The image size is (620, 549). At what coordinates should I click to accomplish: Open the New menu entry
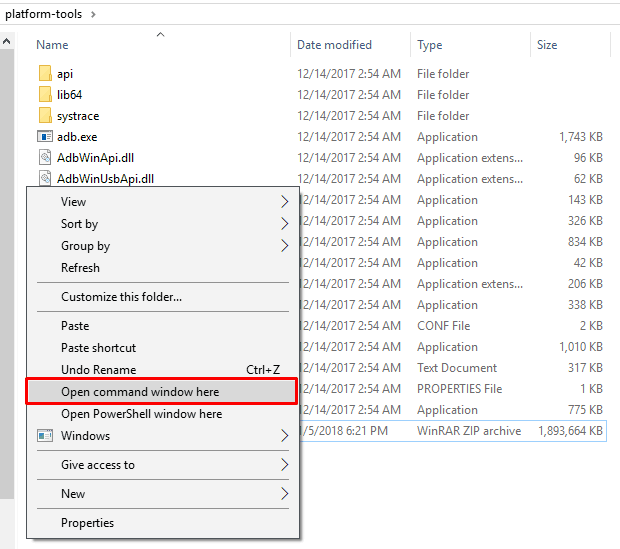161,494
